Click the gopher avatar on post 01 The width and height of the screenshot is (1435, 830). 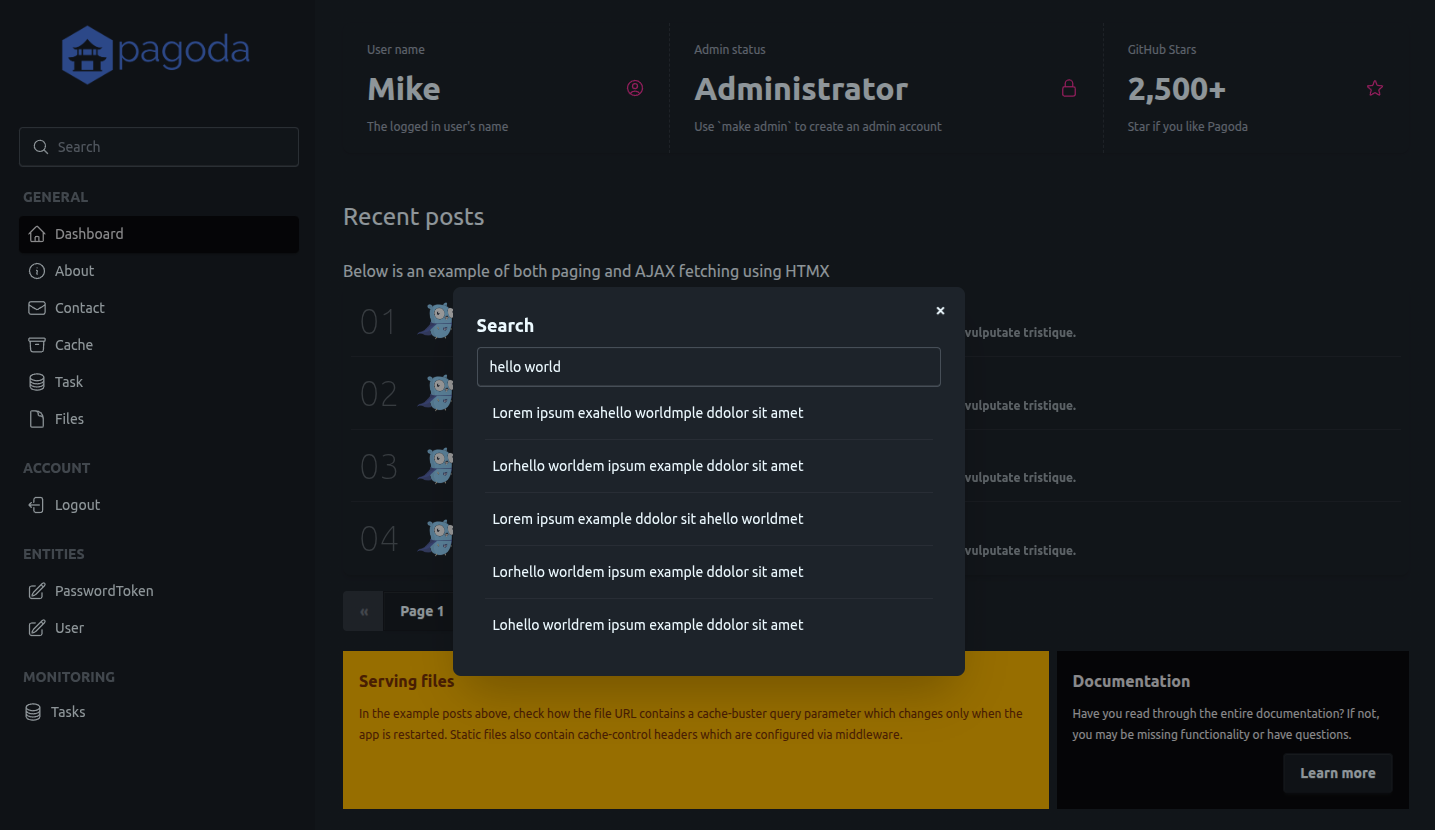click(x=437, y=321)
